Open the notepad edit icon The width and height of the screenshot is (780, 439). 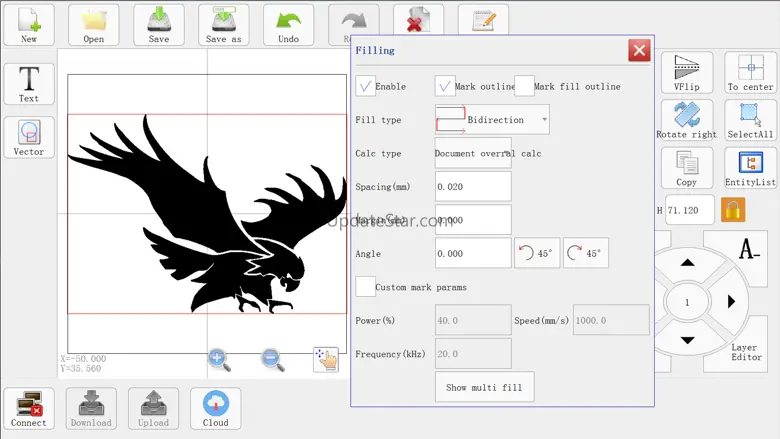484,20
